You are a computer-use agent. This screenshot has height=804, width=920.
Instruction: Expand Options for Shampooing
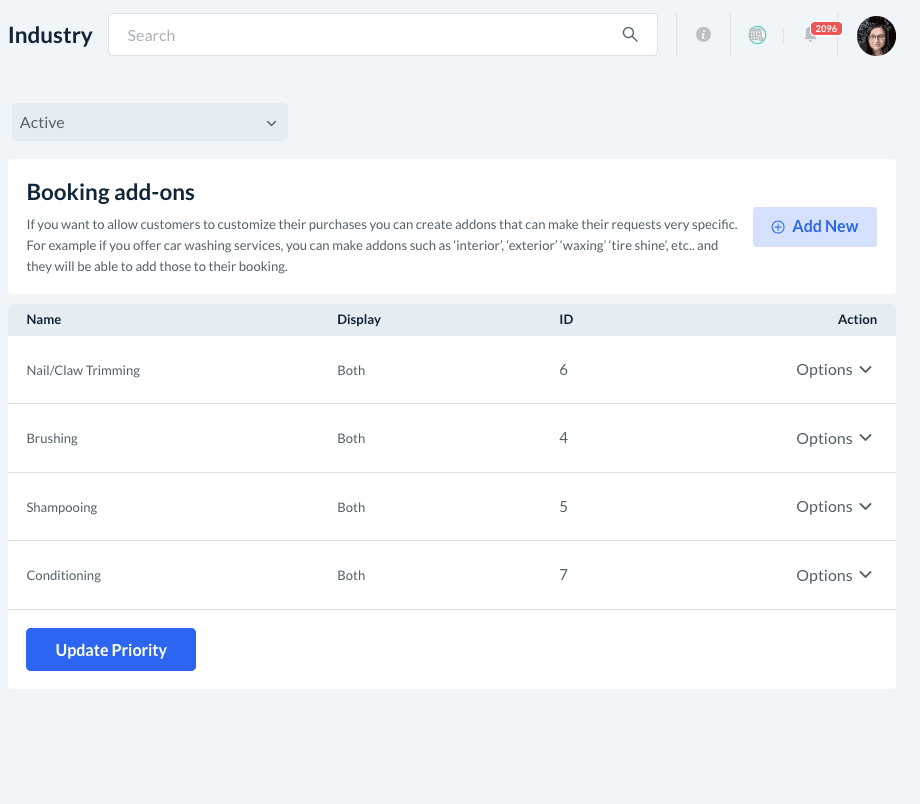coord(834,507)
